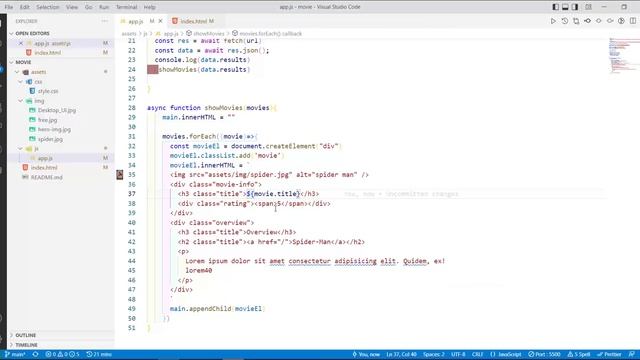Open the View menu
This screenshot has width=640, height=360.
coord(72,7)
